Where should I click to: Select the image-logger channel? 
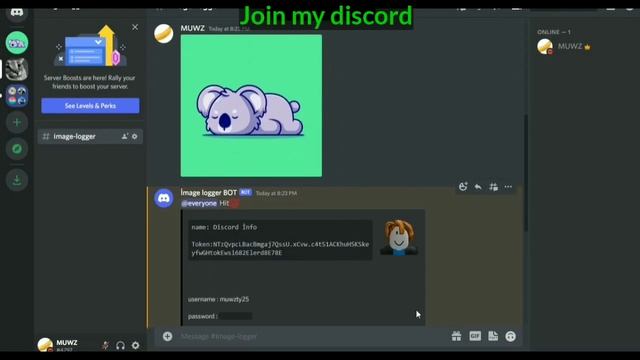point(90,136)
